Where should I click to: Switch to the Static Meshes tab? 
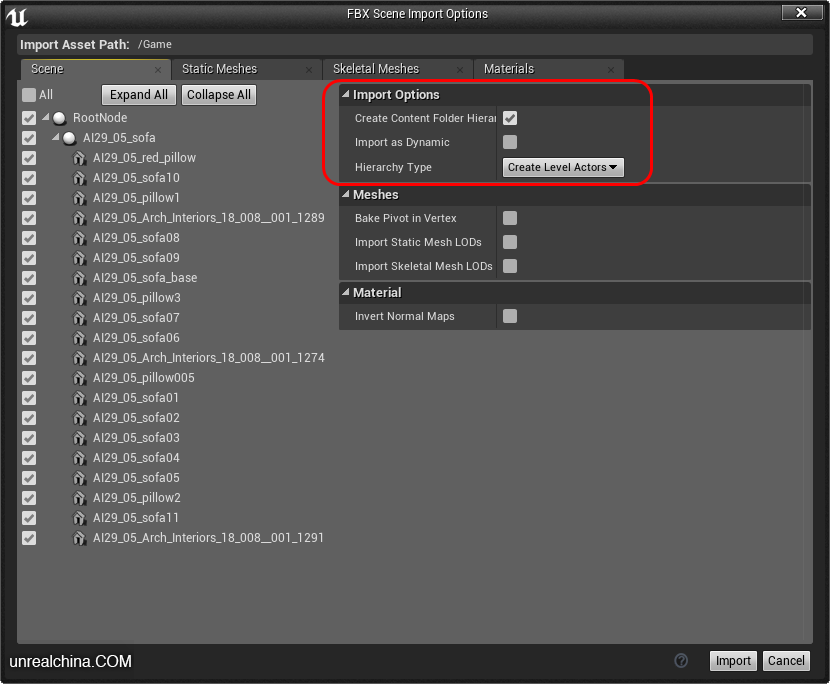point(247,69)
